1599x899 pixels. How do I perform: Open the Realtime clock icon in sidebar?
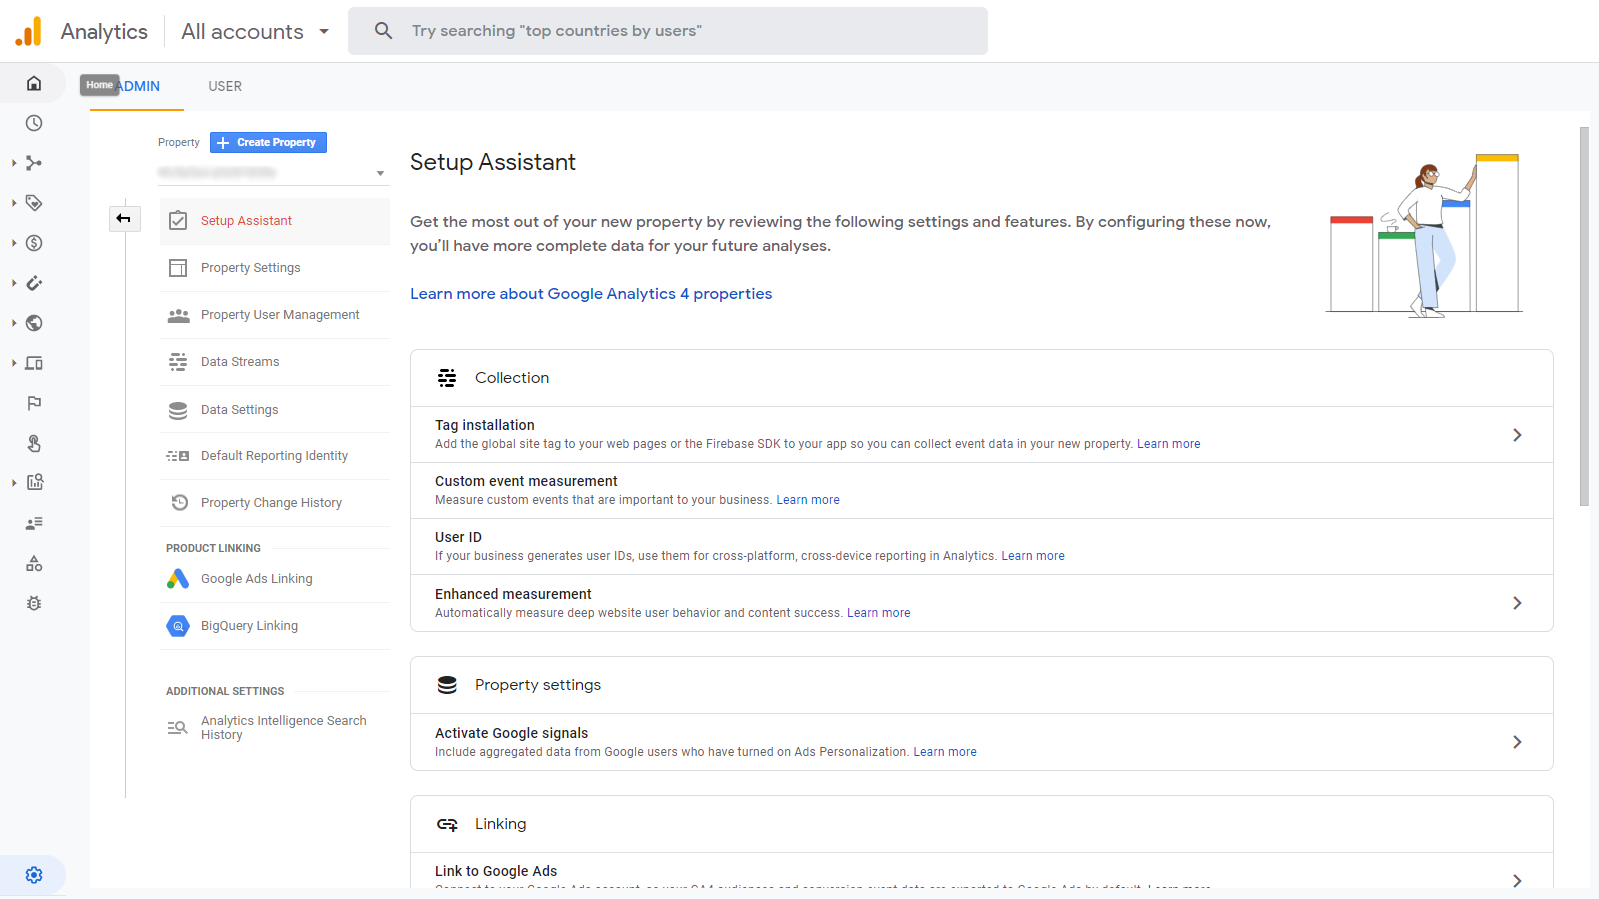point(34,123)
